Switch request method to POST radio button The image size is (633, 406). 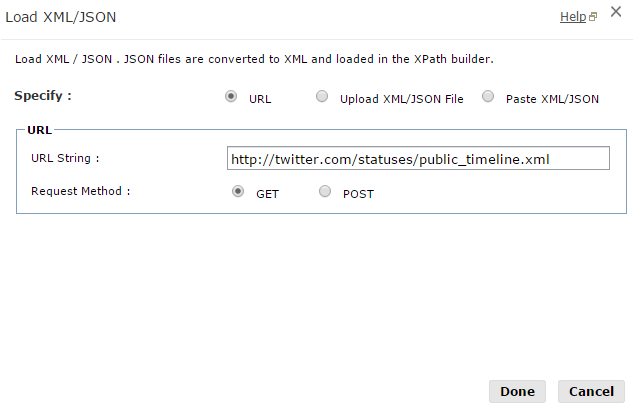(x=325, y=191)
